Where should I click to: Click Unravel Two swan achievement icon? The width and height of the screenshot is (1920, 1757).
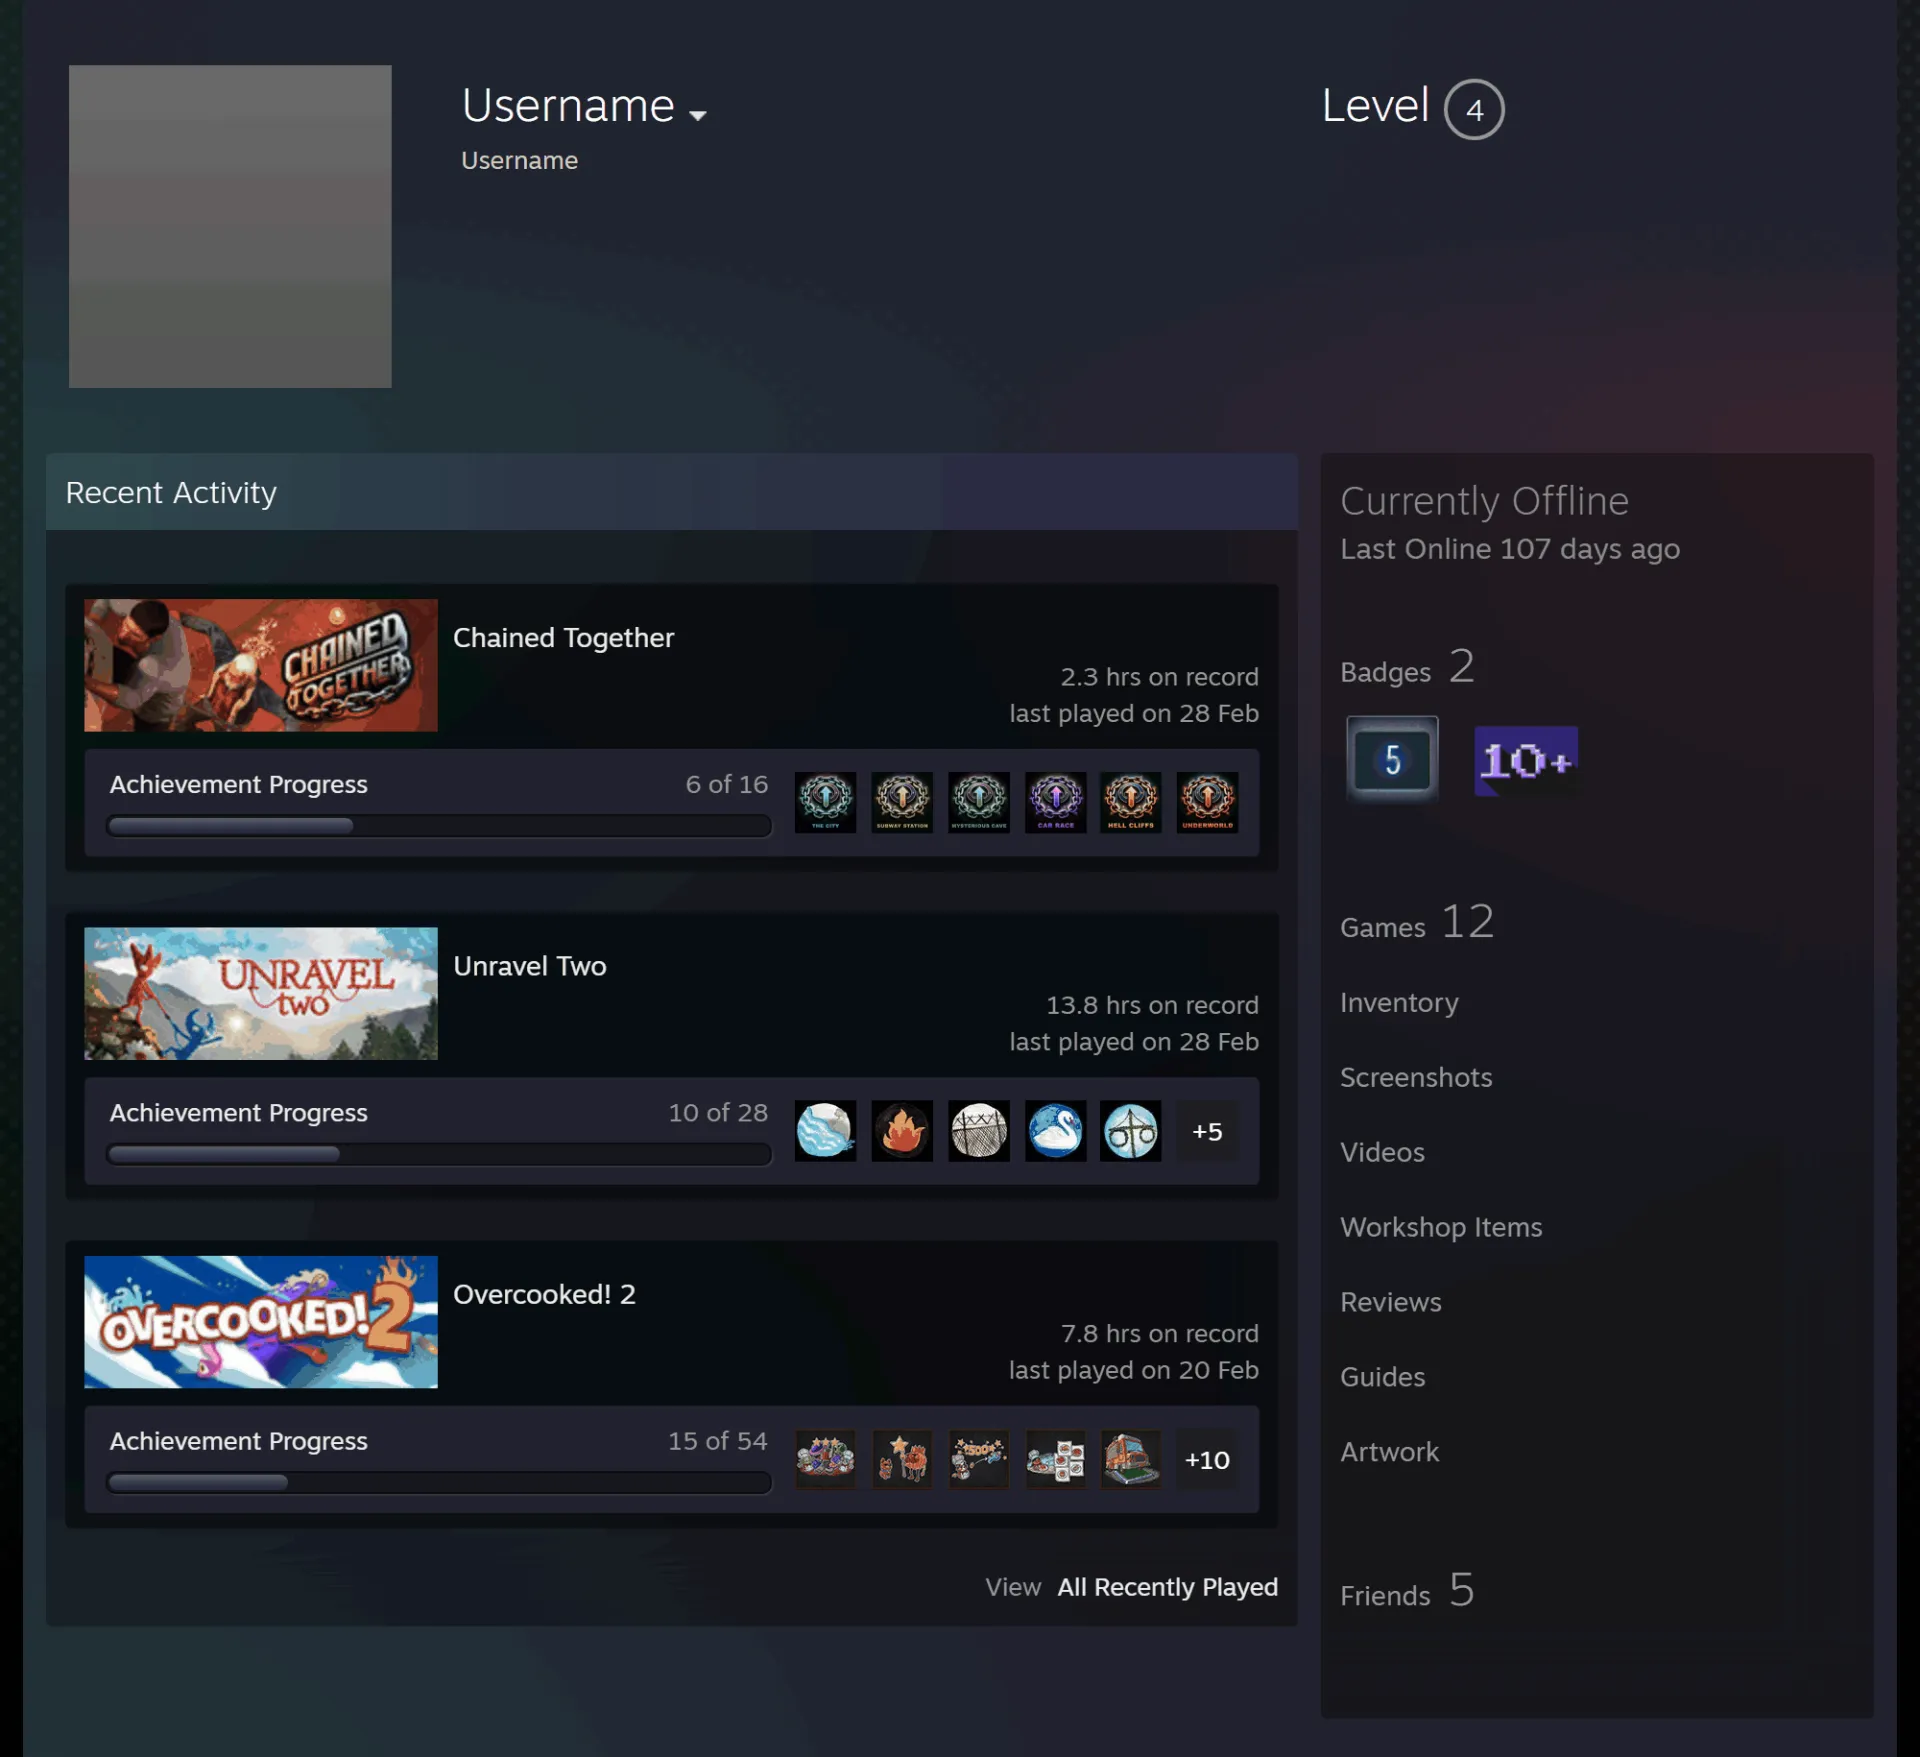[1055, 1131]
